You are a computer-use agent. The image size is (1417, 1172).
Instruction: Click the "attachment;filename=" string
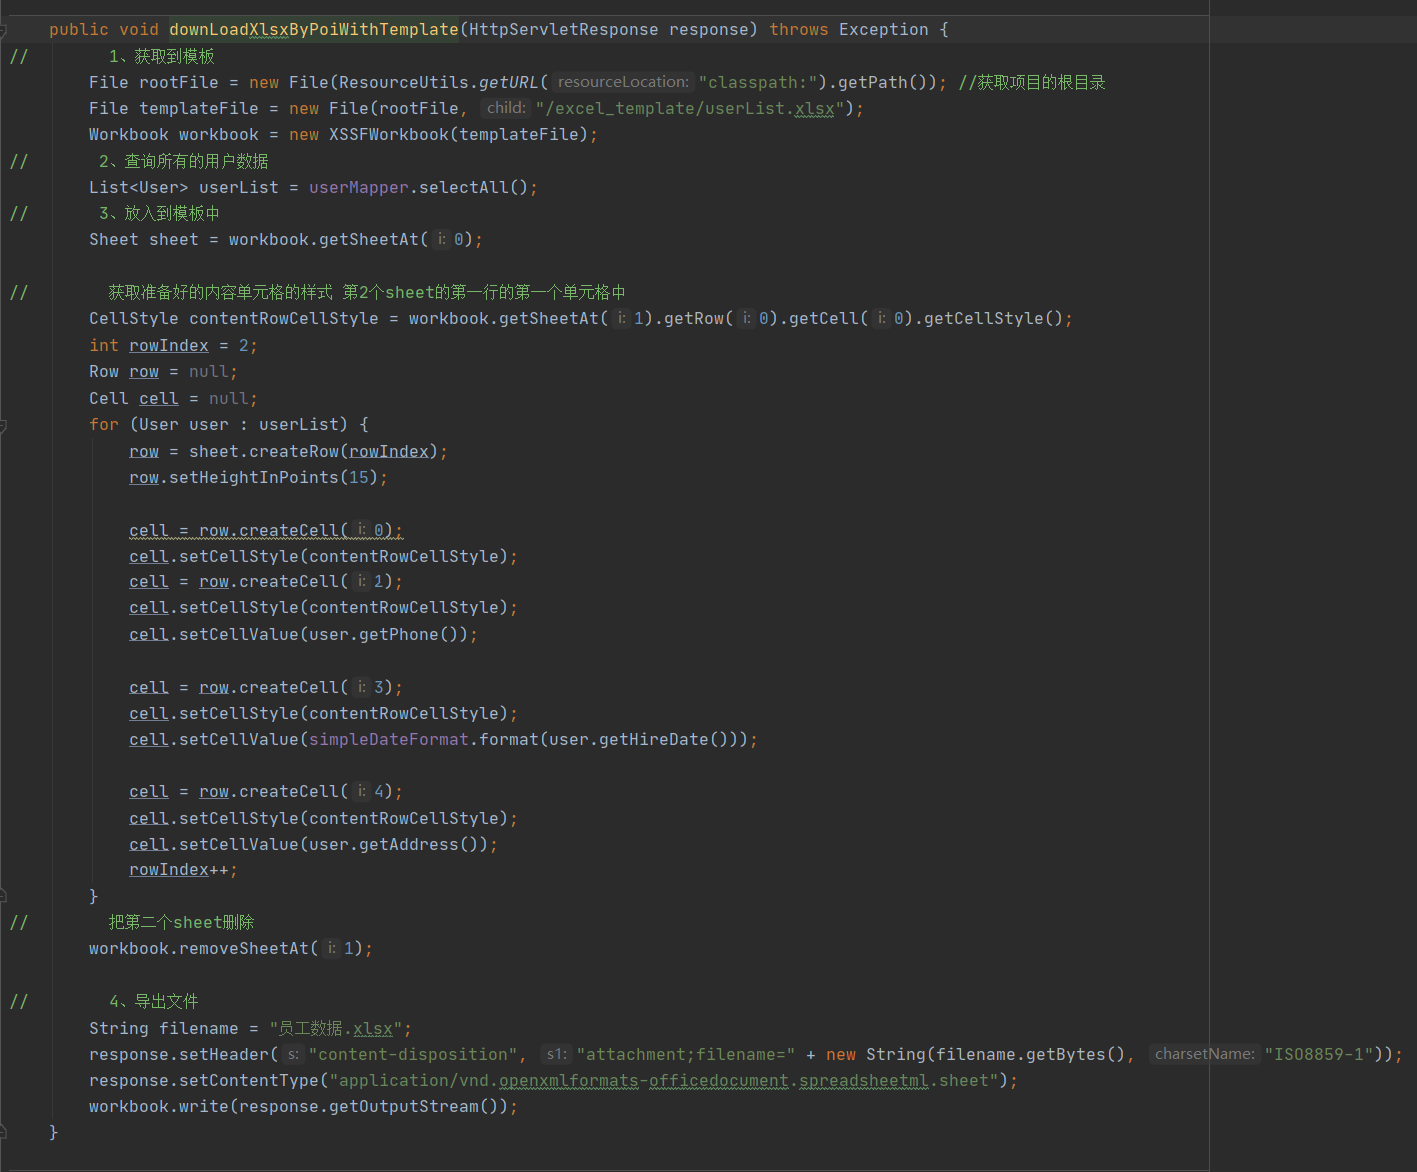click(685, 1054)
